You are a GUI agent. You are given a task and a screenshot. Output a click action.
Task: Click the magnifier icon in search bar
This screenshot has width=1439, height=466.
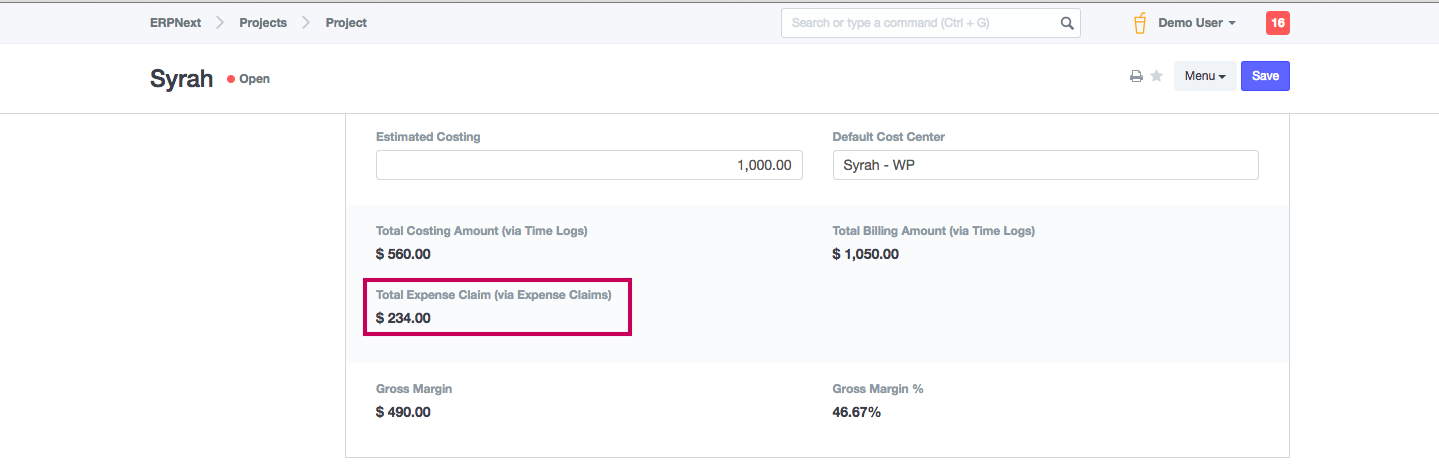click(x=1067, y=23)
